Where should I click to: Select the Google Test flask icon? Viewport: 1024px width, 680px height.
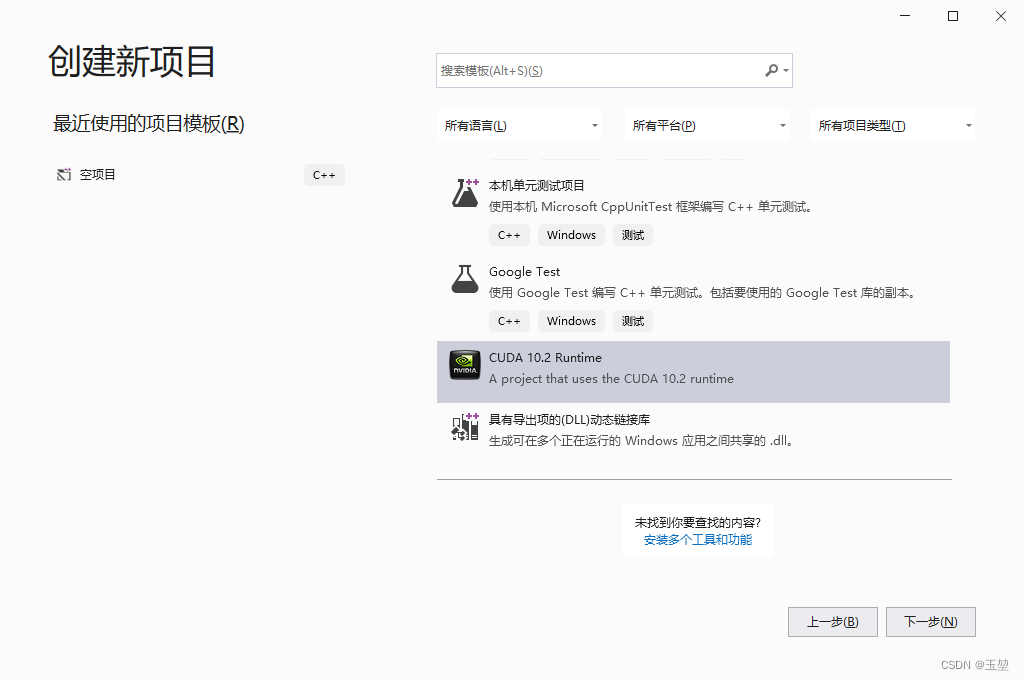[x=464, y=279]
